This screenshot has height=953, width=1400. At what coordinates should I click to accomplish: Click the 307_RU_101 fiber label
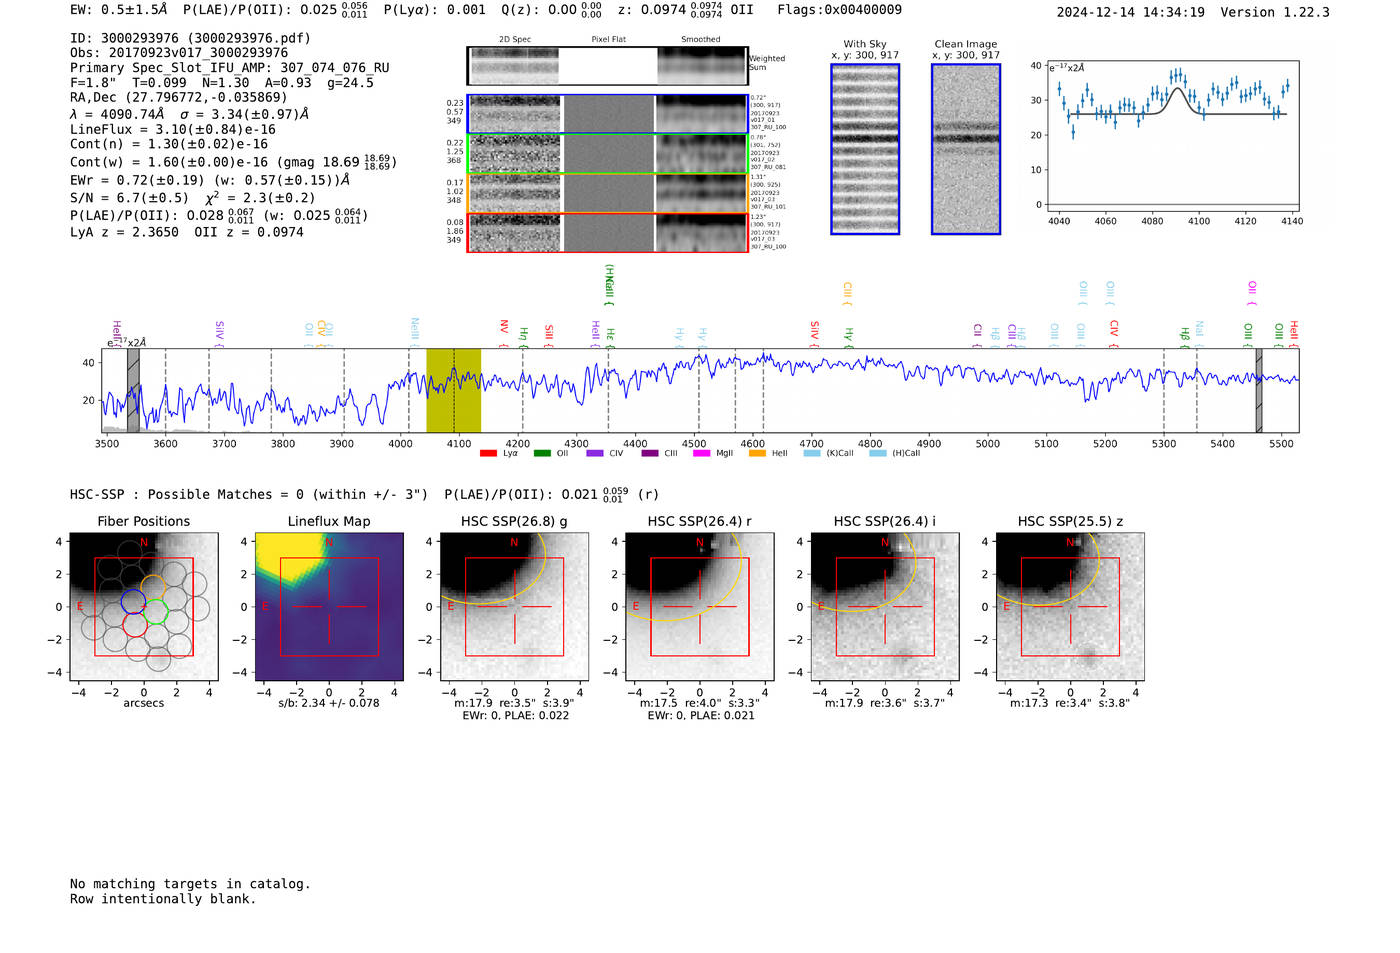tap(768, 207)
